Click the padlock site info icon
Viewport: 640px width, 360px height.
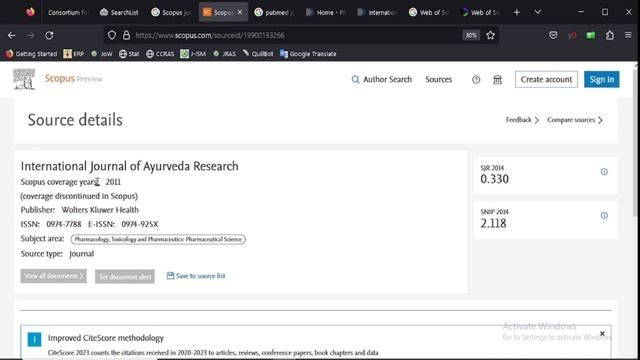(x=126, y=36)
